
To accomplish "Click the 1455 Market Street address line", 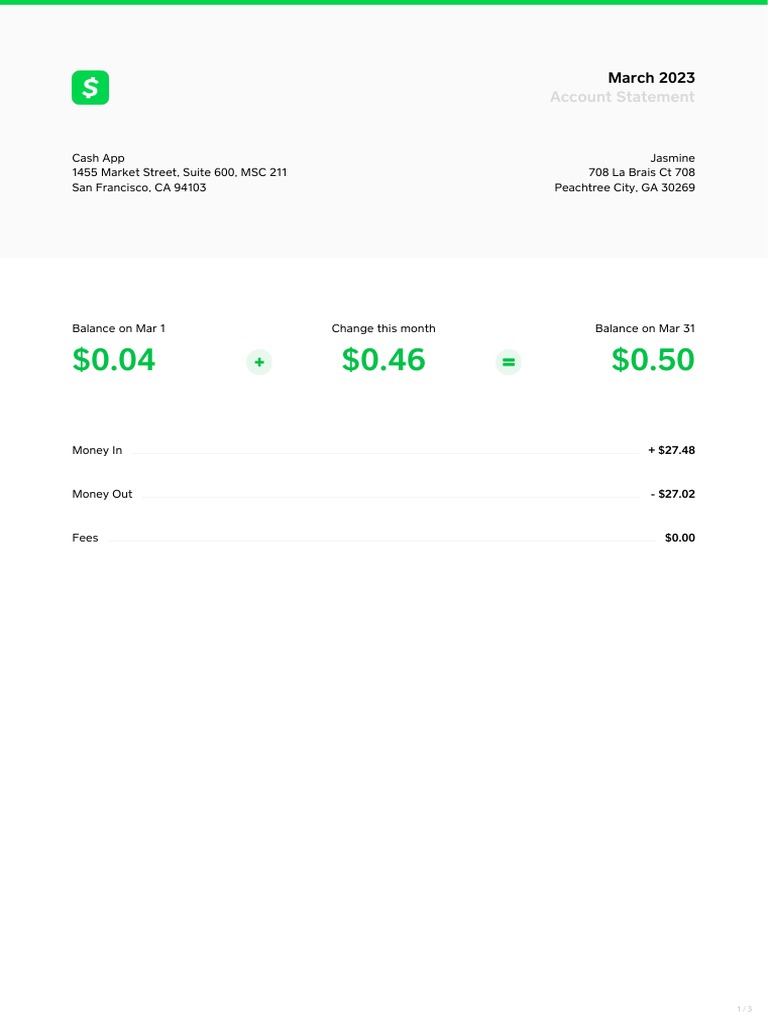I will click(179, 173).
